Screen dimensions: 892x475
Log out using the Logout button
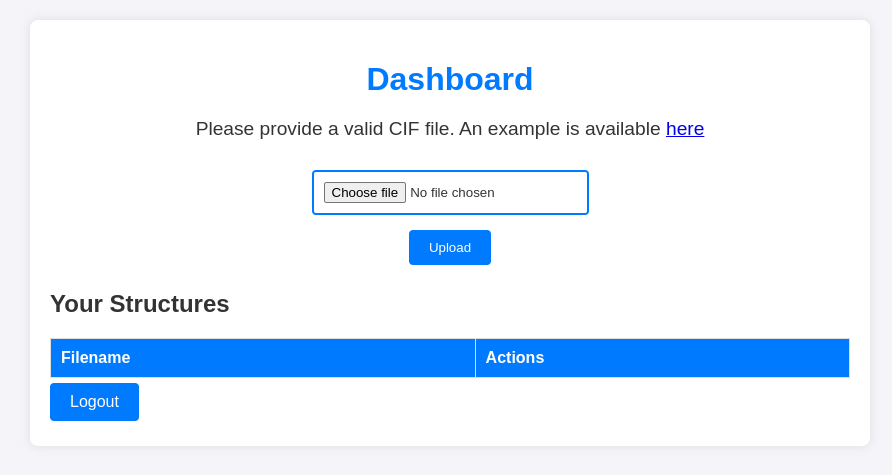click(94, 402)
